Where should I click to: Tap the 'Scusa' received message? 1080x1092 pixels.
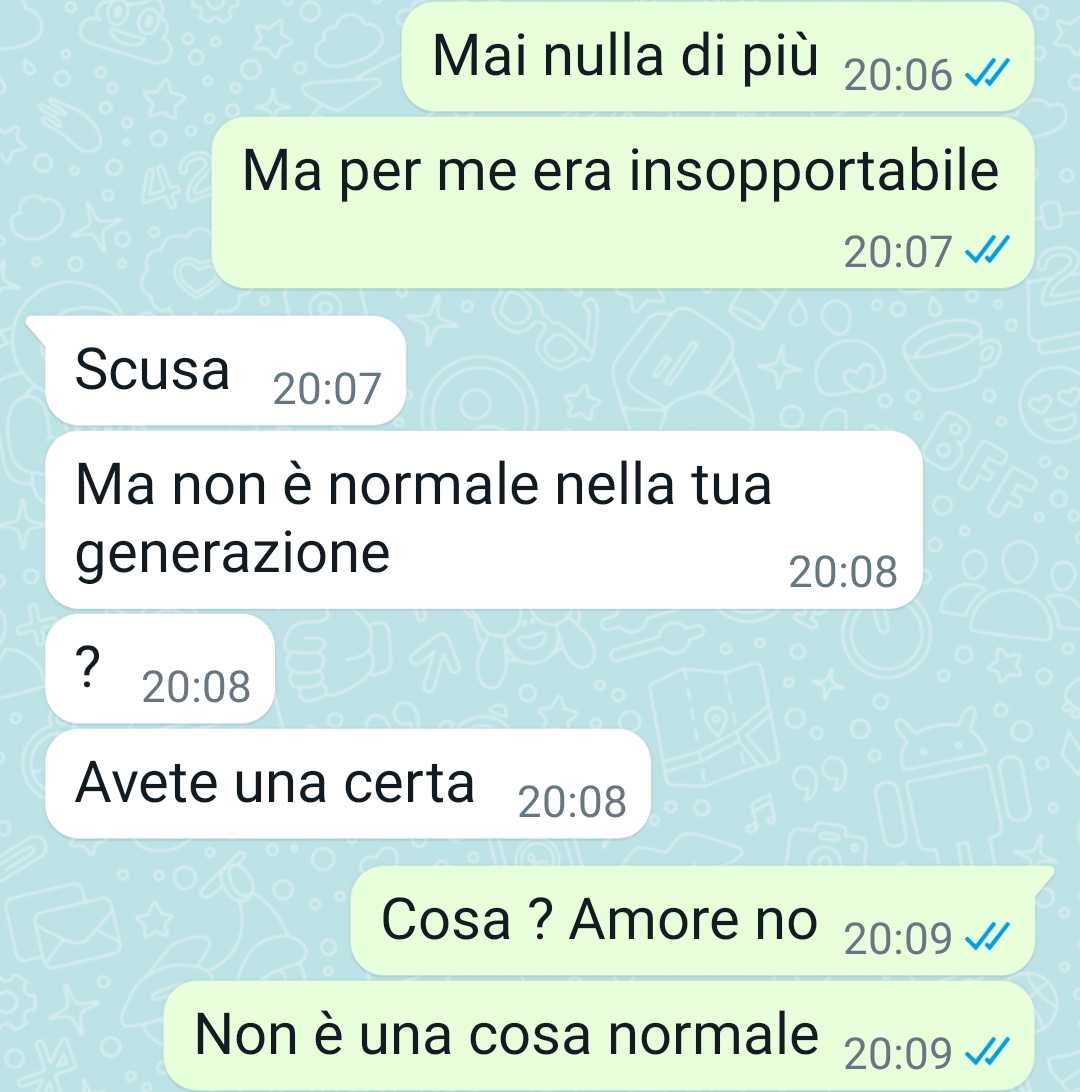225,370
